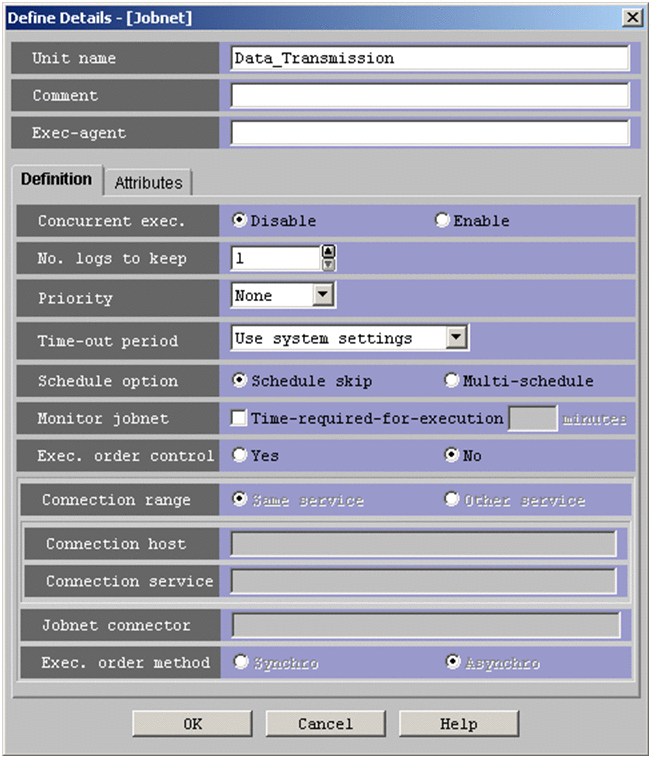653x760 pixels.
Task: Click the Cancel button
Action: 325,724
